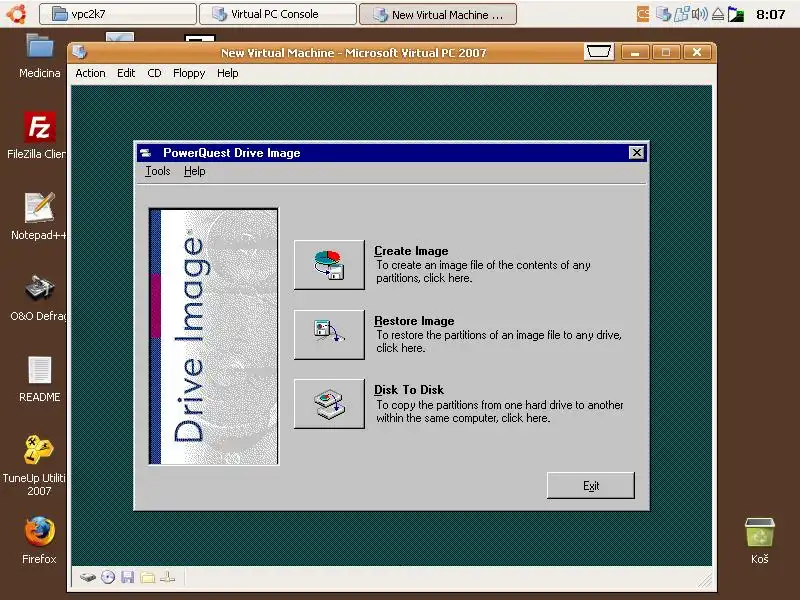Click the Virtual PC tray icon
This screenshot has height=600, width=800.
coord(663,14)
